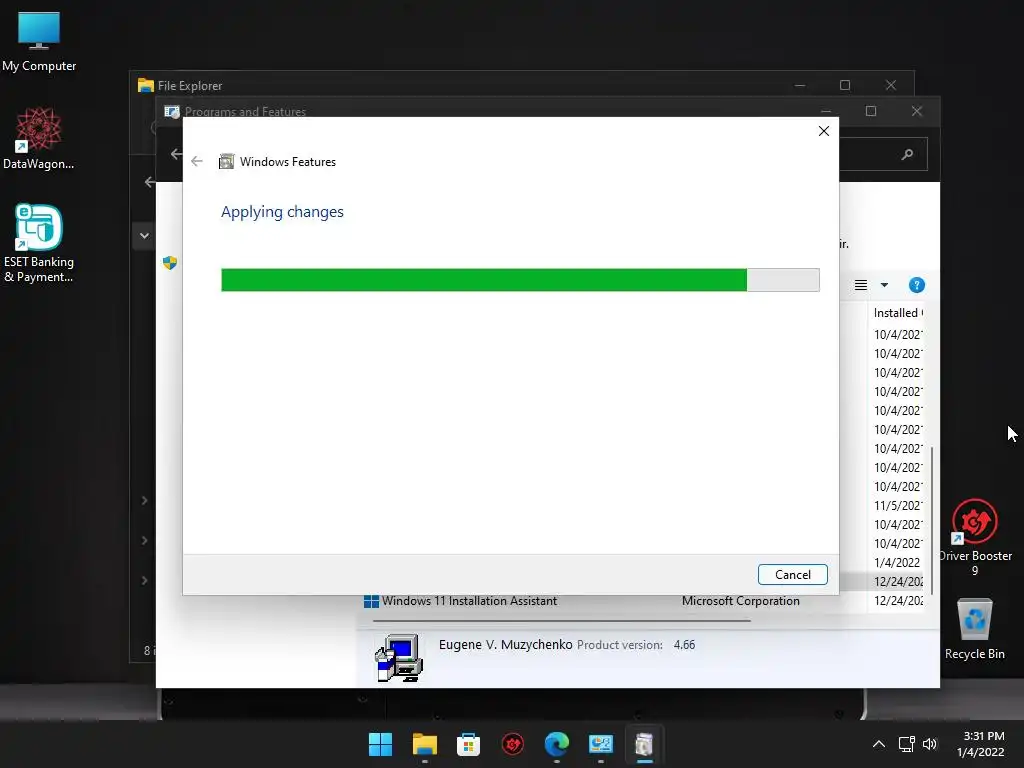Close the File Explorer window
Screen dimensions: 1024x768
coord(890,86)
